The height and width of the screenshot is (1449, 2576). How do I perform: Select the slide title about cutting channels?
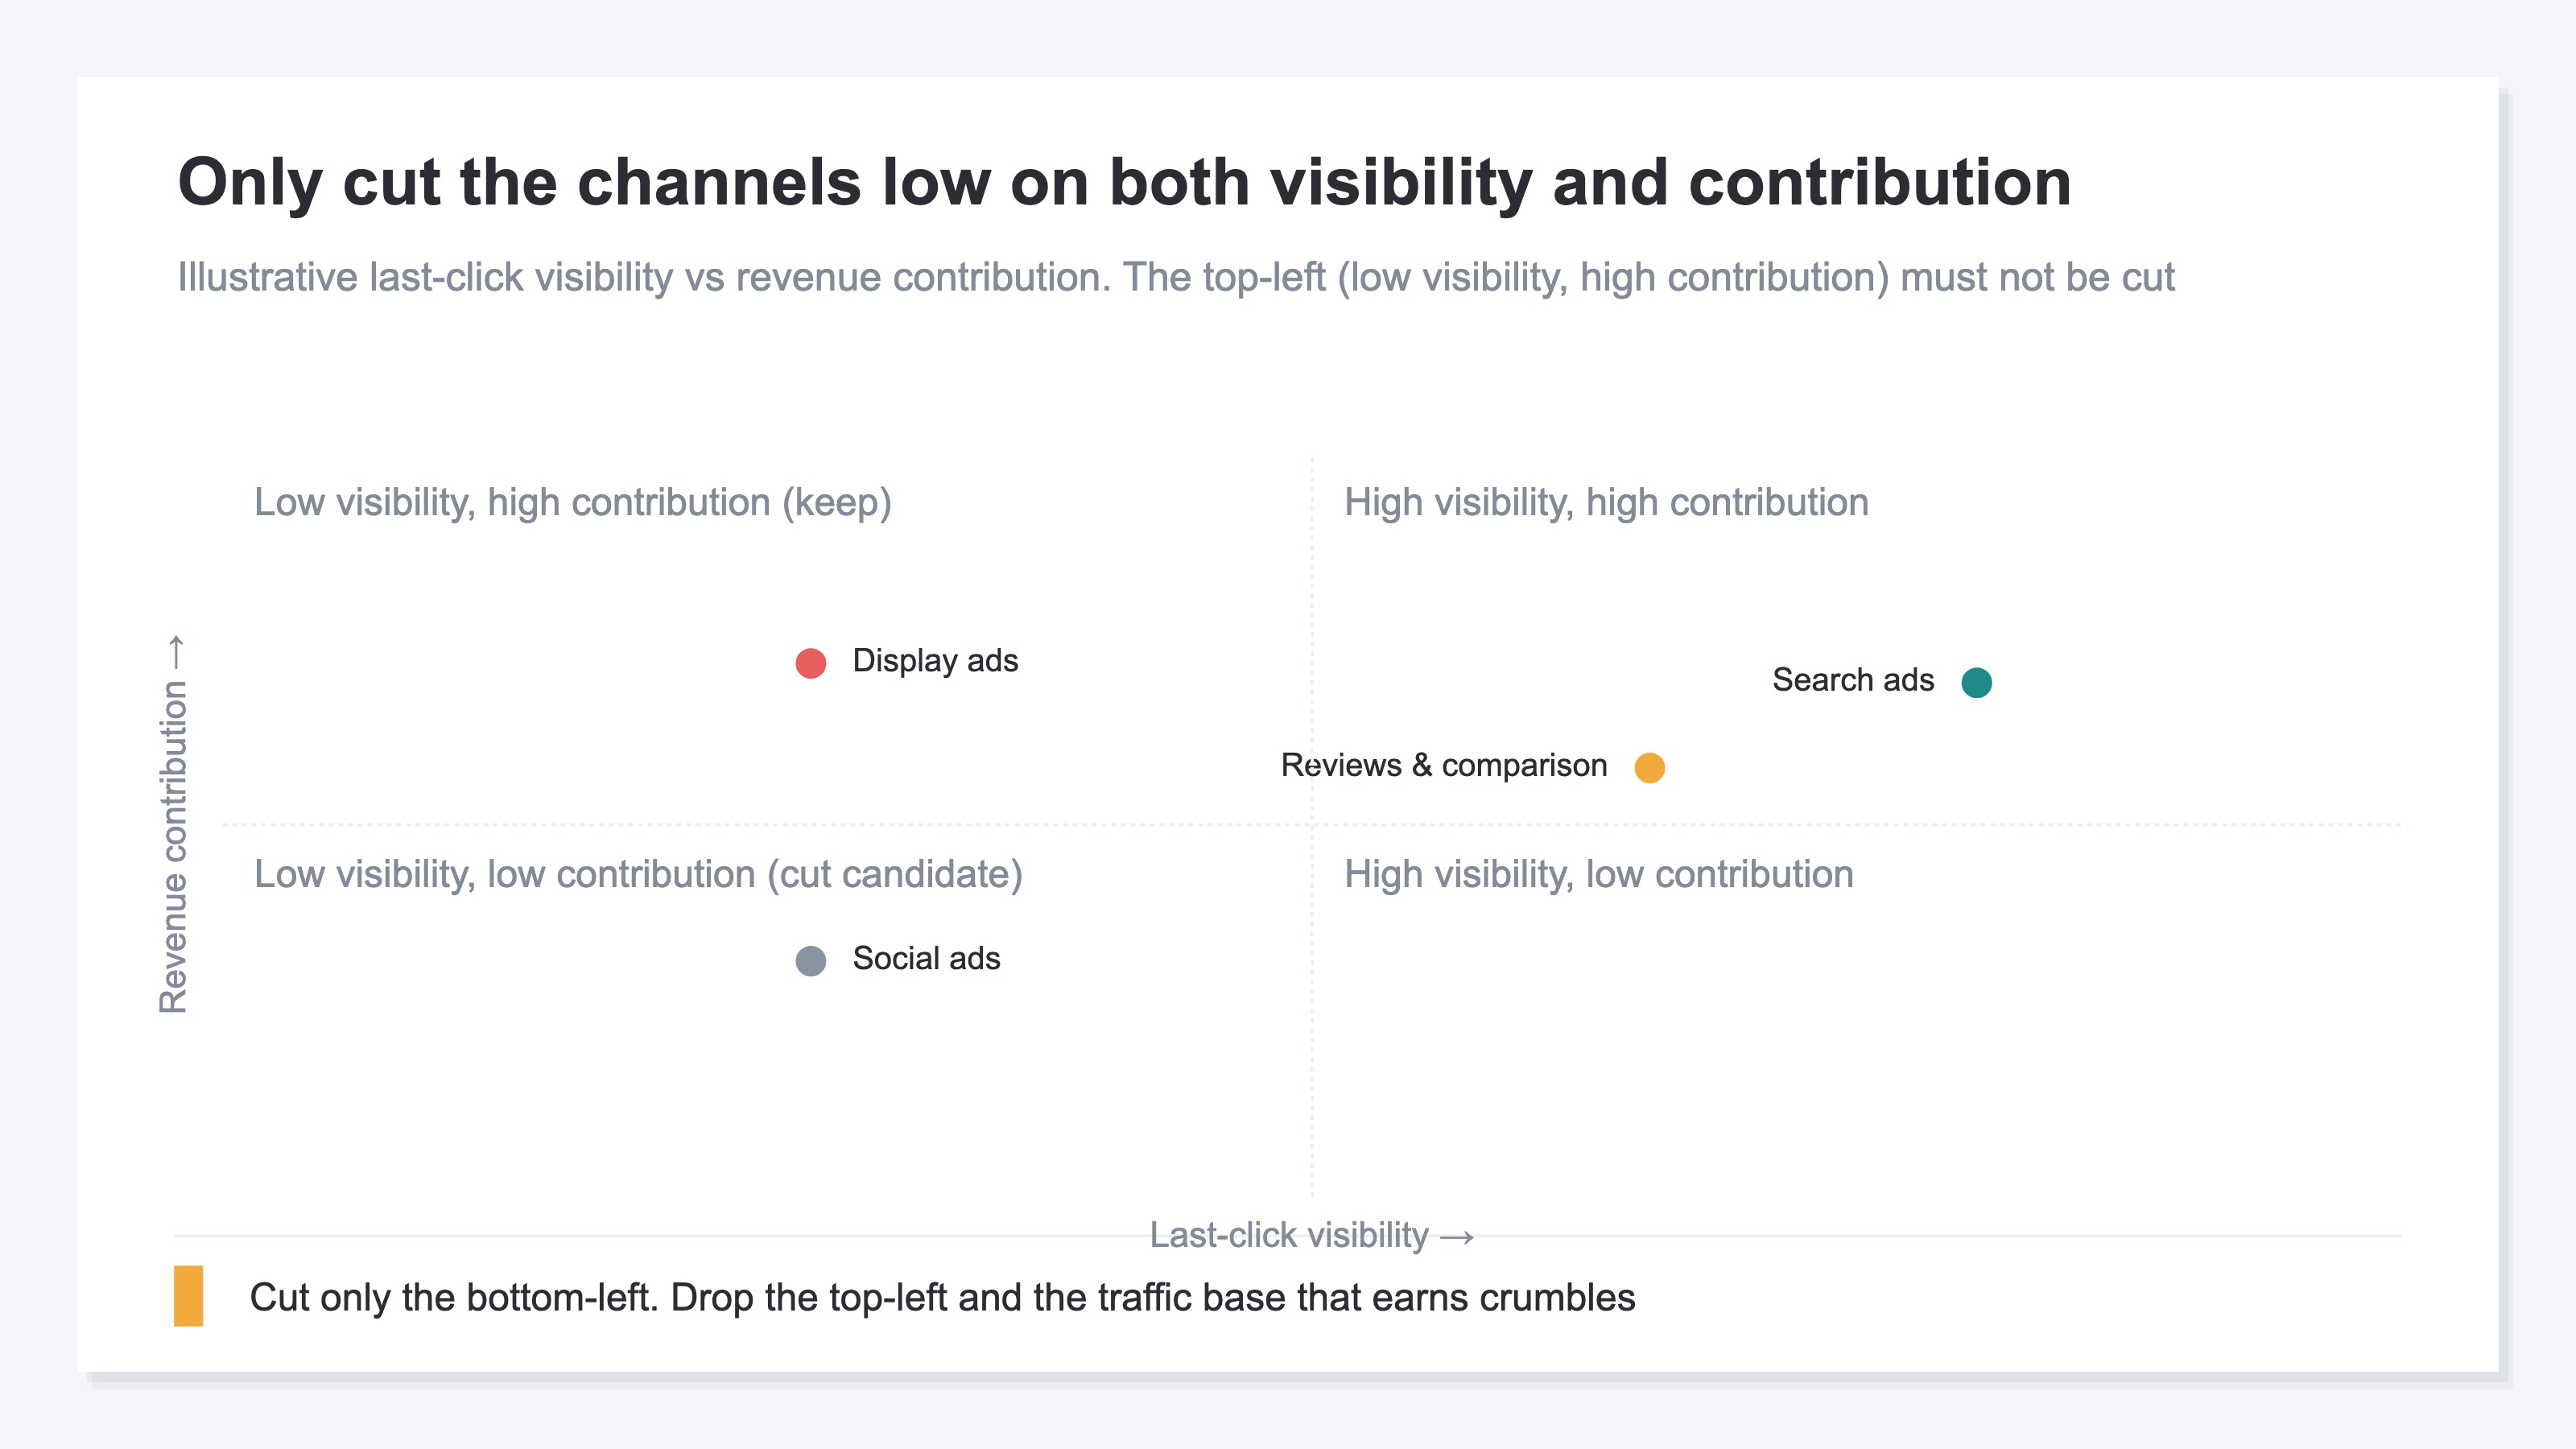coord(1124,183)
